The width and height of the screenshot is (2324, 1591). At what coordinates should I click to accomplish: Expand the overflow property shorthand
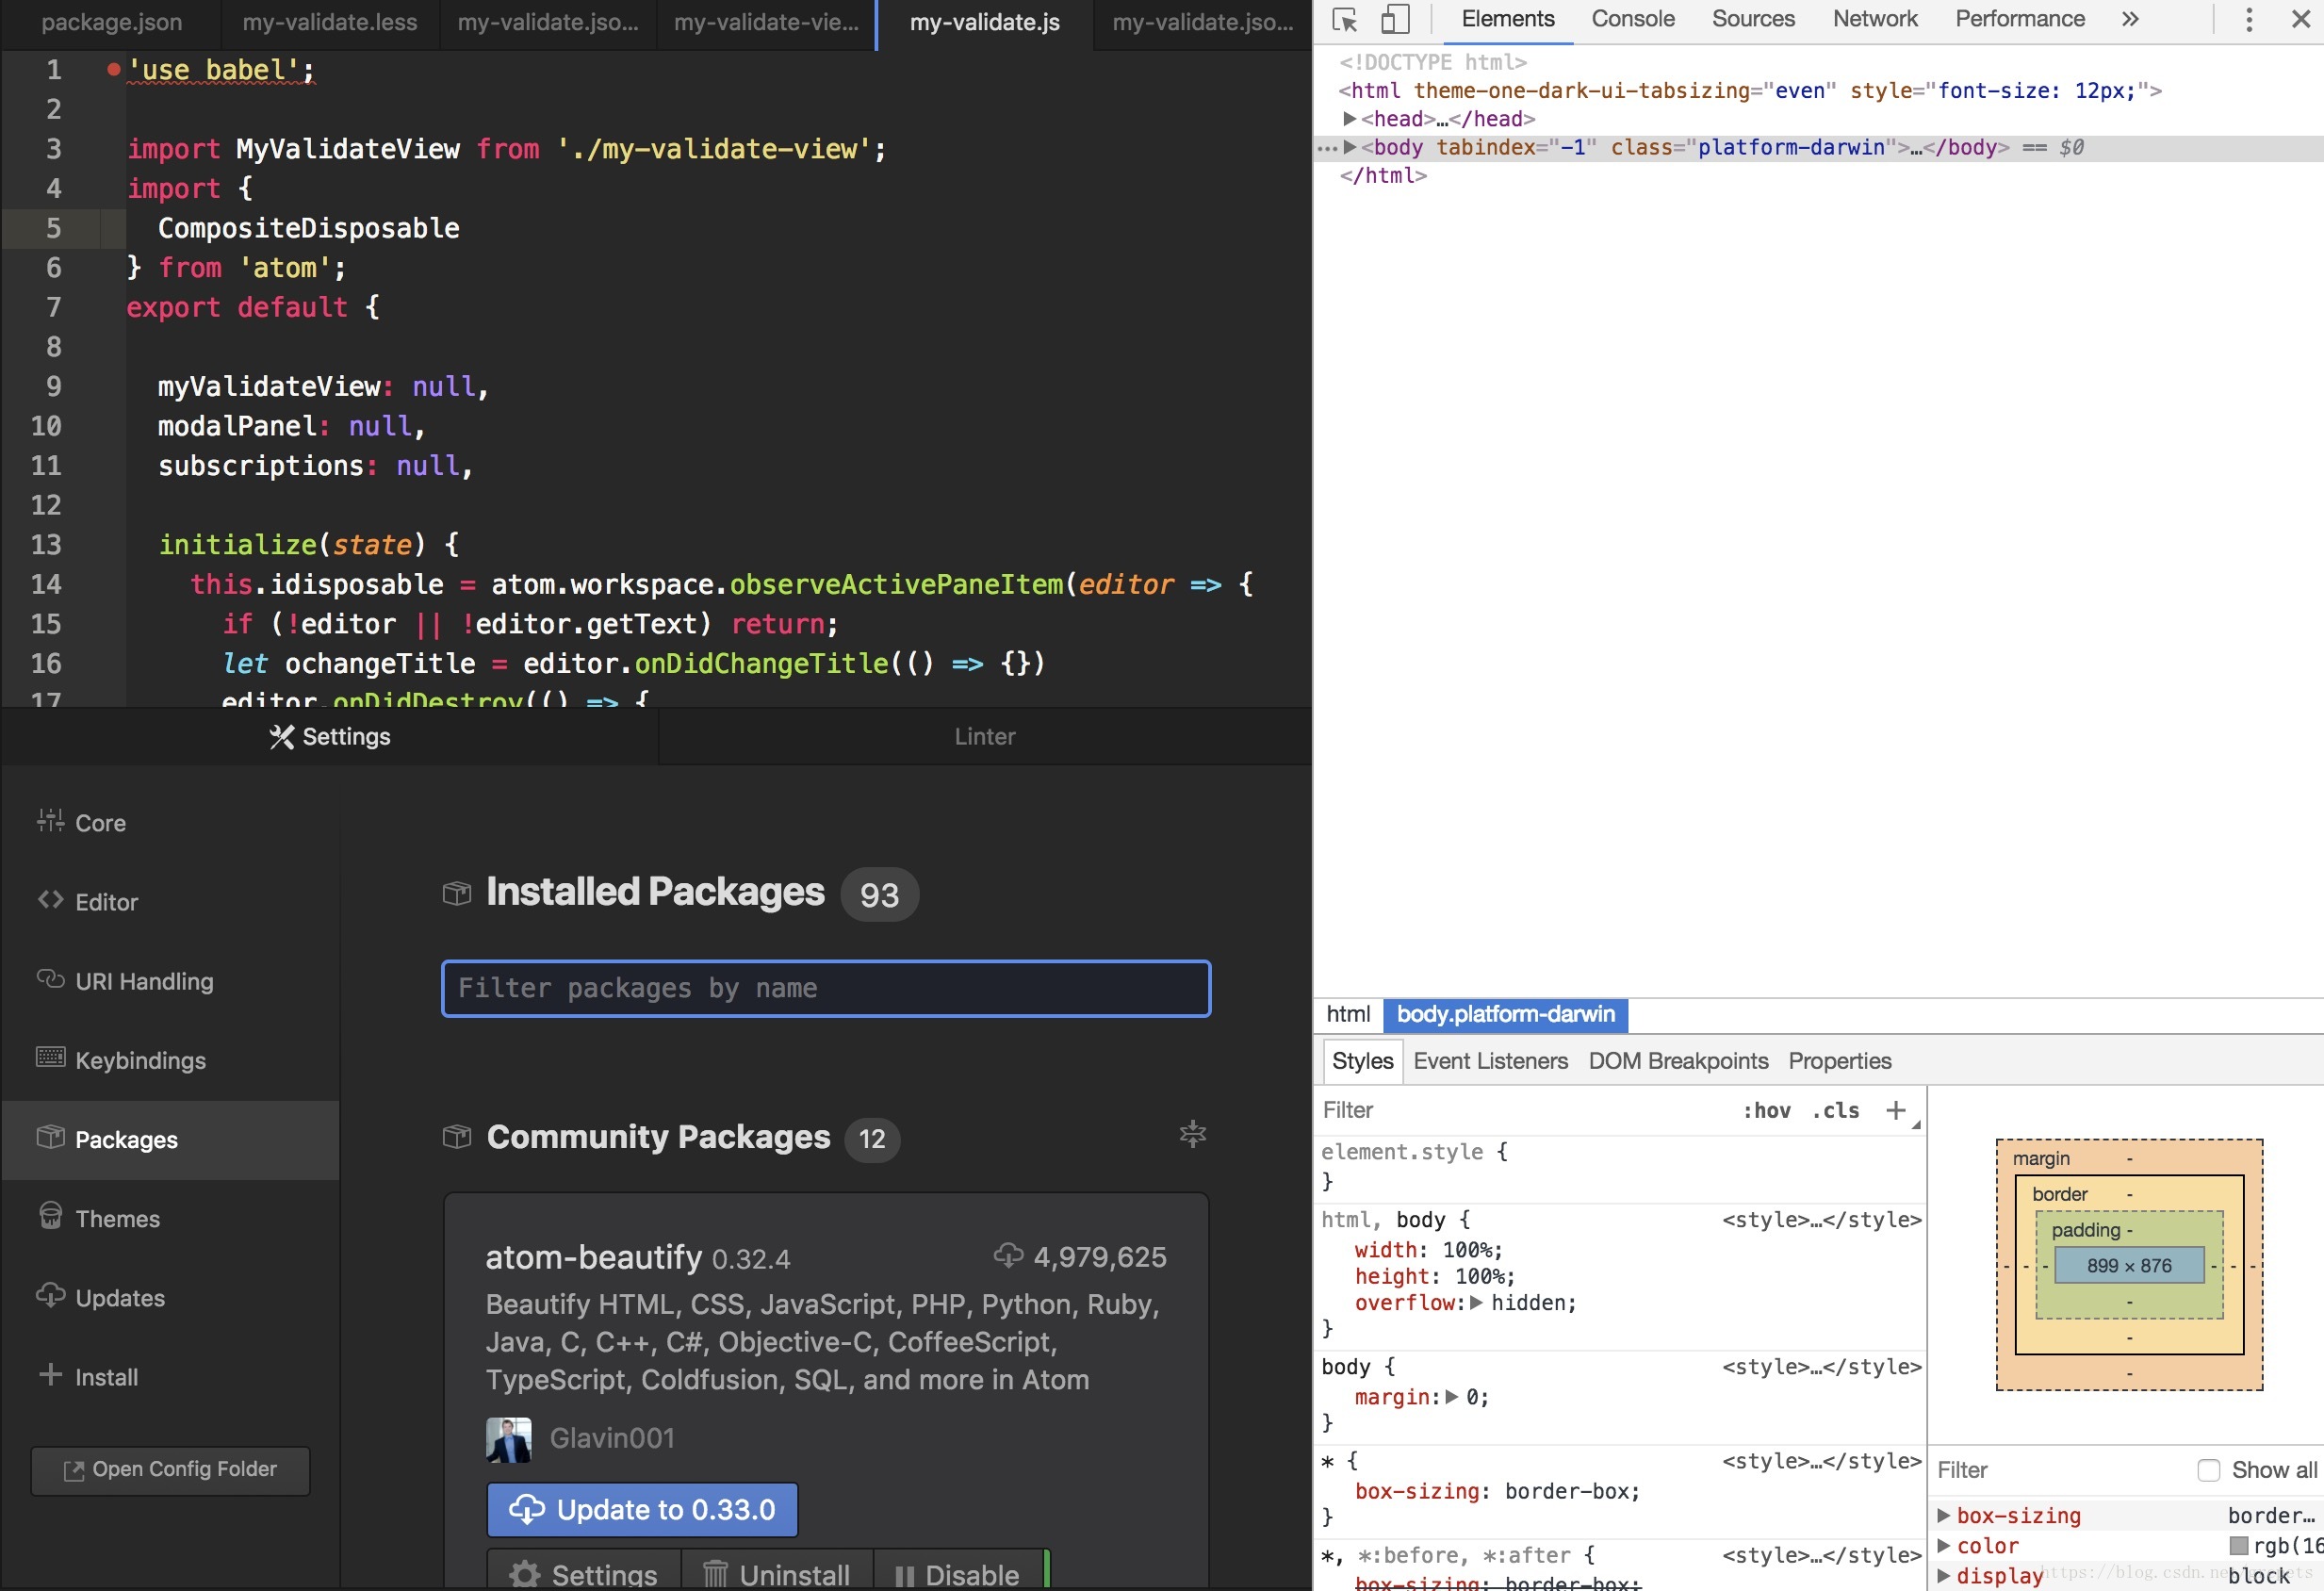coord(1476,1303)
